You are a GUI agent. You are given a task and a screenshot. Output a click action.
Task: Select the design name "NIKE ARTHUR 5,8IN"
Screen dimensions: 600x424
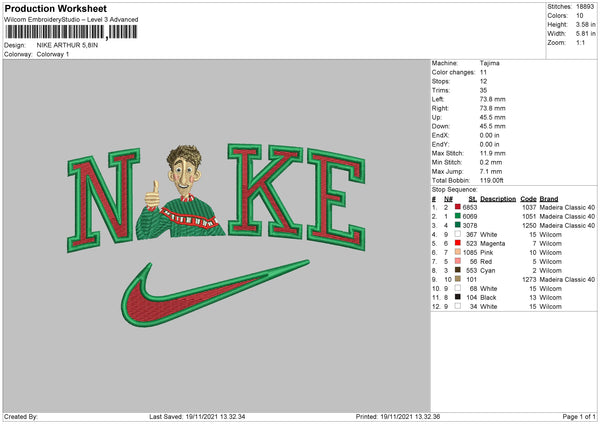point(67,45)
